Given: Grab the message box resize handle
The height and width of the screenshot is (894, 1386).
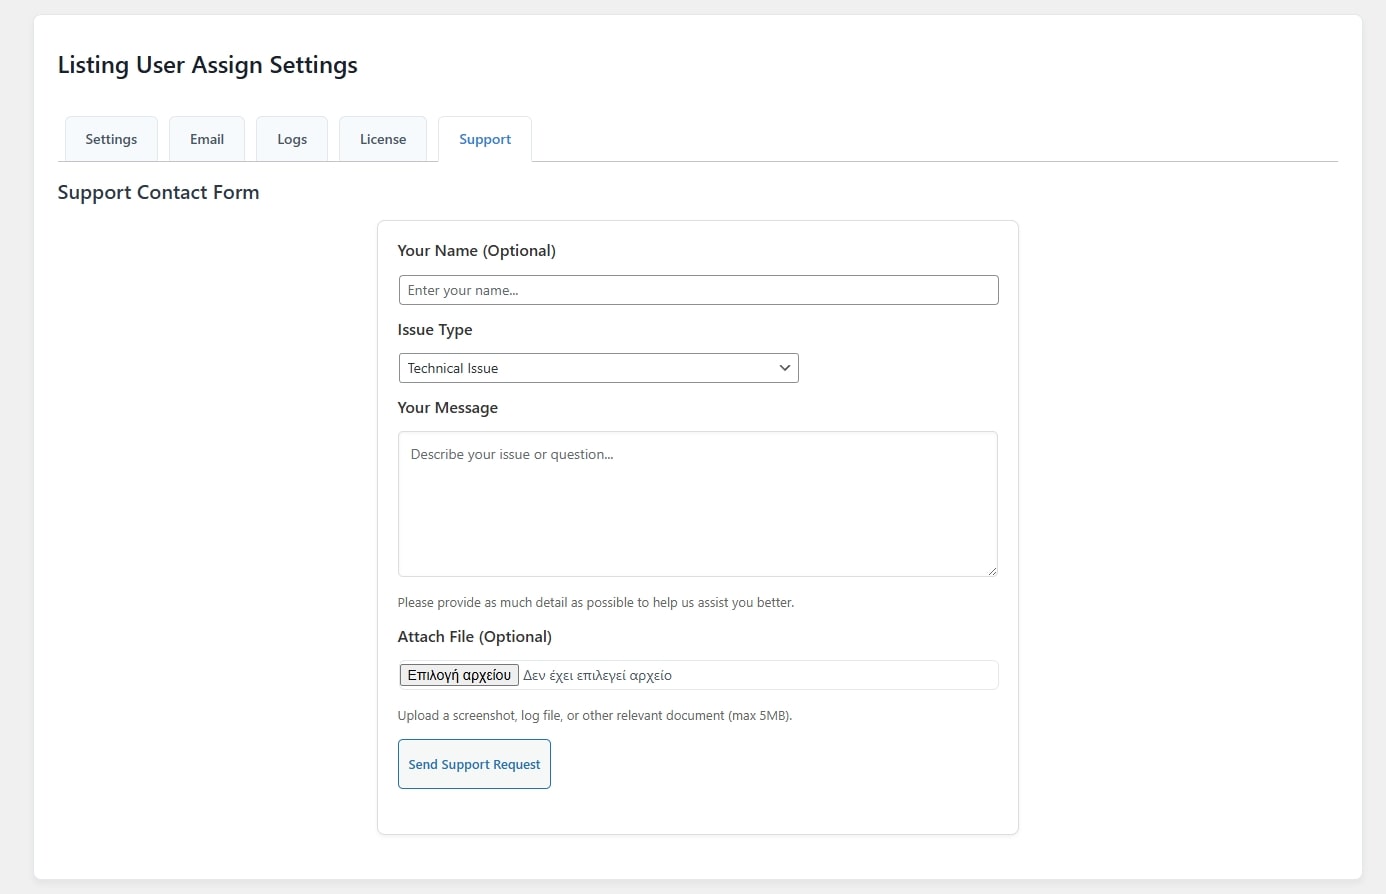Looking at the screenshot, I should pyautogui.click(x=992, y=571).
